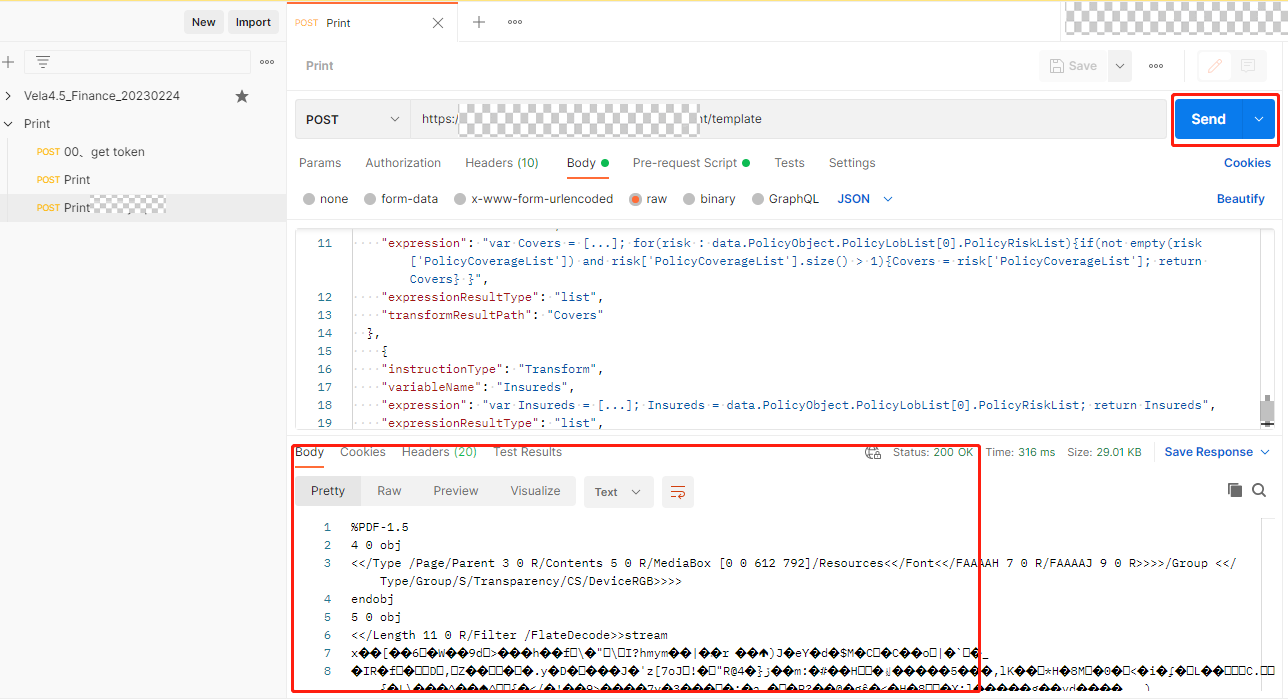1288x700 pixels.
Task: Open the comments panel for the request
Action: 1247,66
